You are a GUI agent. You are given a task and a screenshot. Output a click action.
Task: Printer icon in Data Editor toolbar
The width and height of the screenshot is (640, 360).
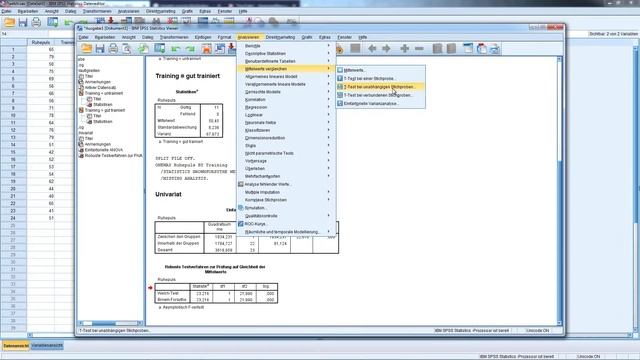[x=36, y=22]
